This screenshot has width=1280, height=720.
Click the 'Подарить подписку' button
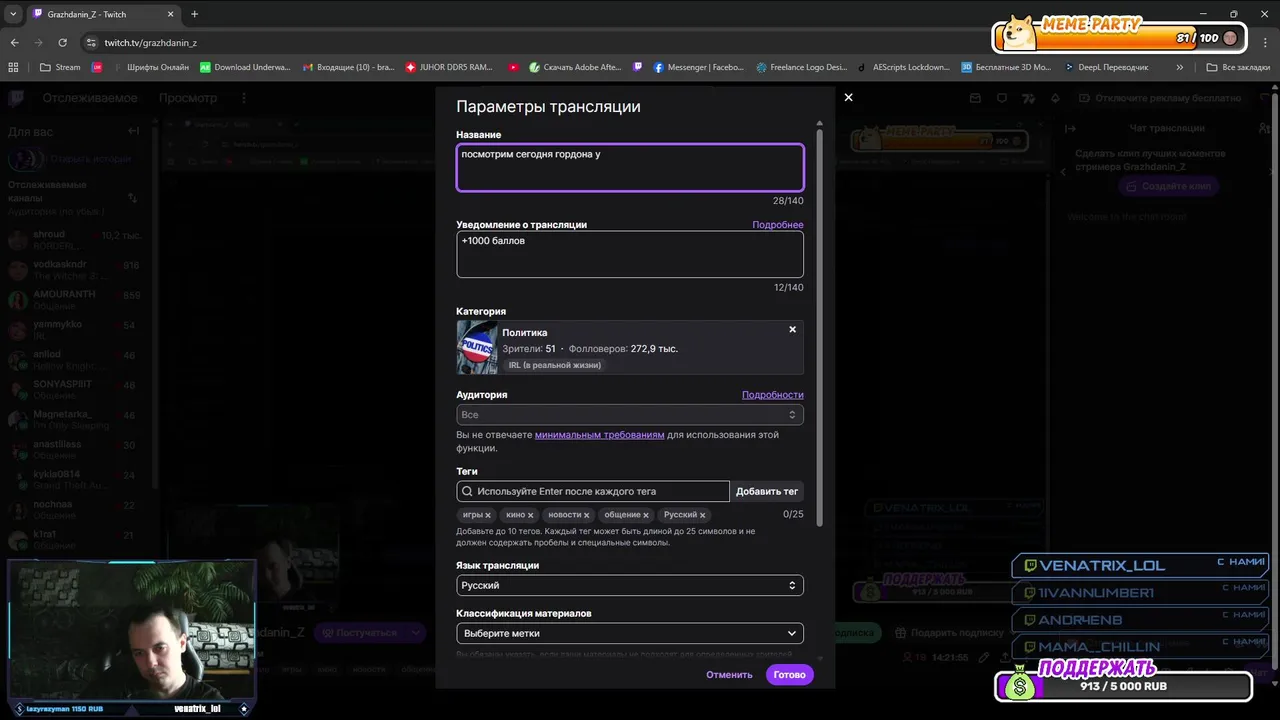(948, 632)
